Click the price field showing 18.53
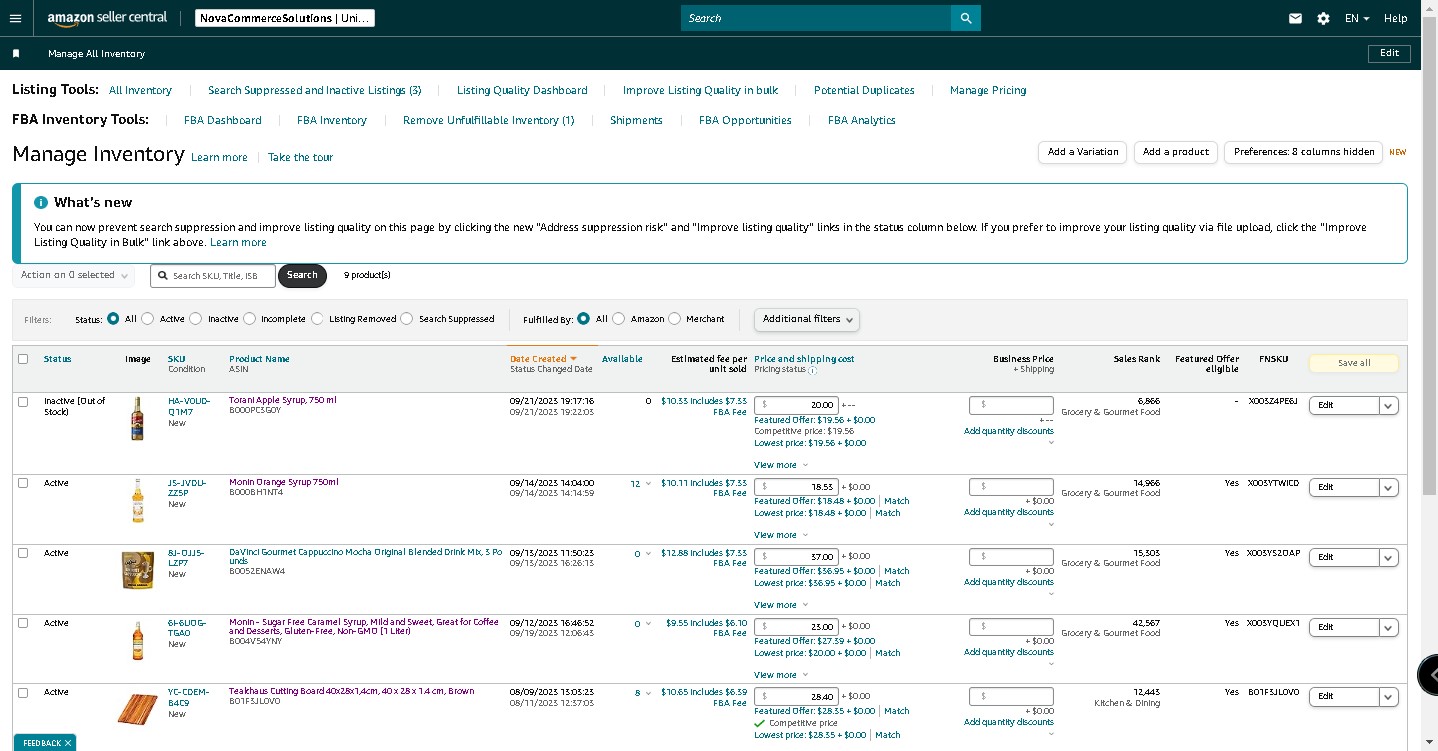The image size is (1438, 751). (x=796, y=487)
